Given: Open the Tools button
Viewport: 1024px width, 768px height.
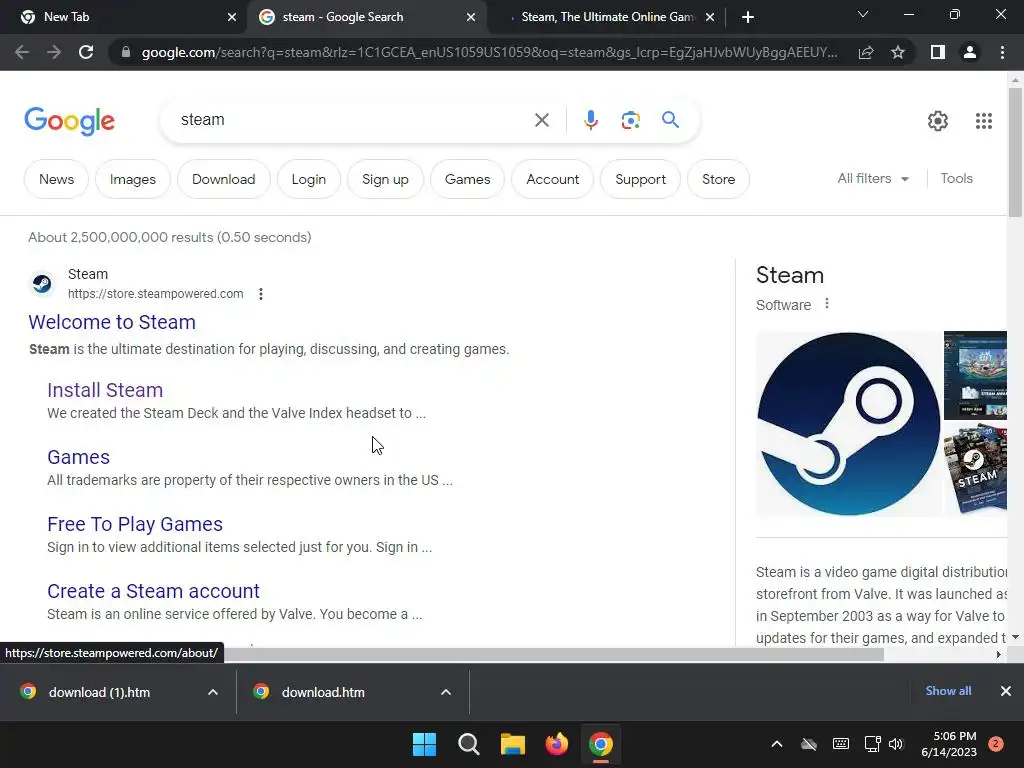Looking at the screenshot, I should [x=956, y=178].
